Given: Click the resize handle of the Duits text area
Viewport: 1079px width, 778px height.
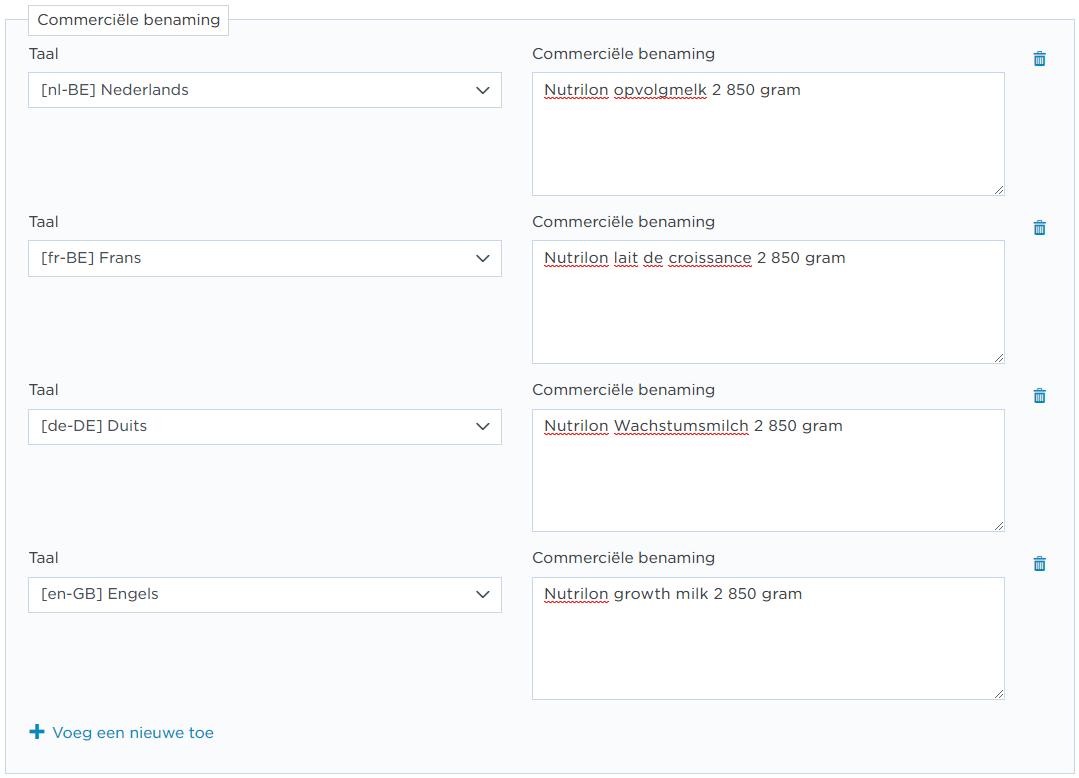Looking at the screenshot, I should (x=998, y=526).
